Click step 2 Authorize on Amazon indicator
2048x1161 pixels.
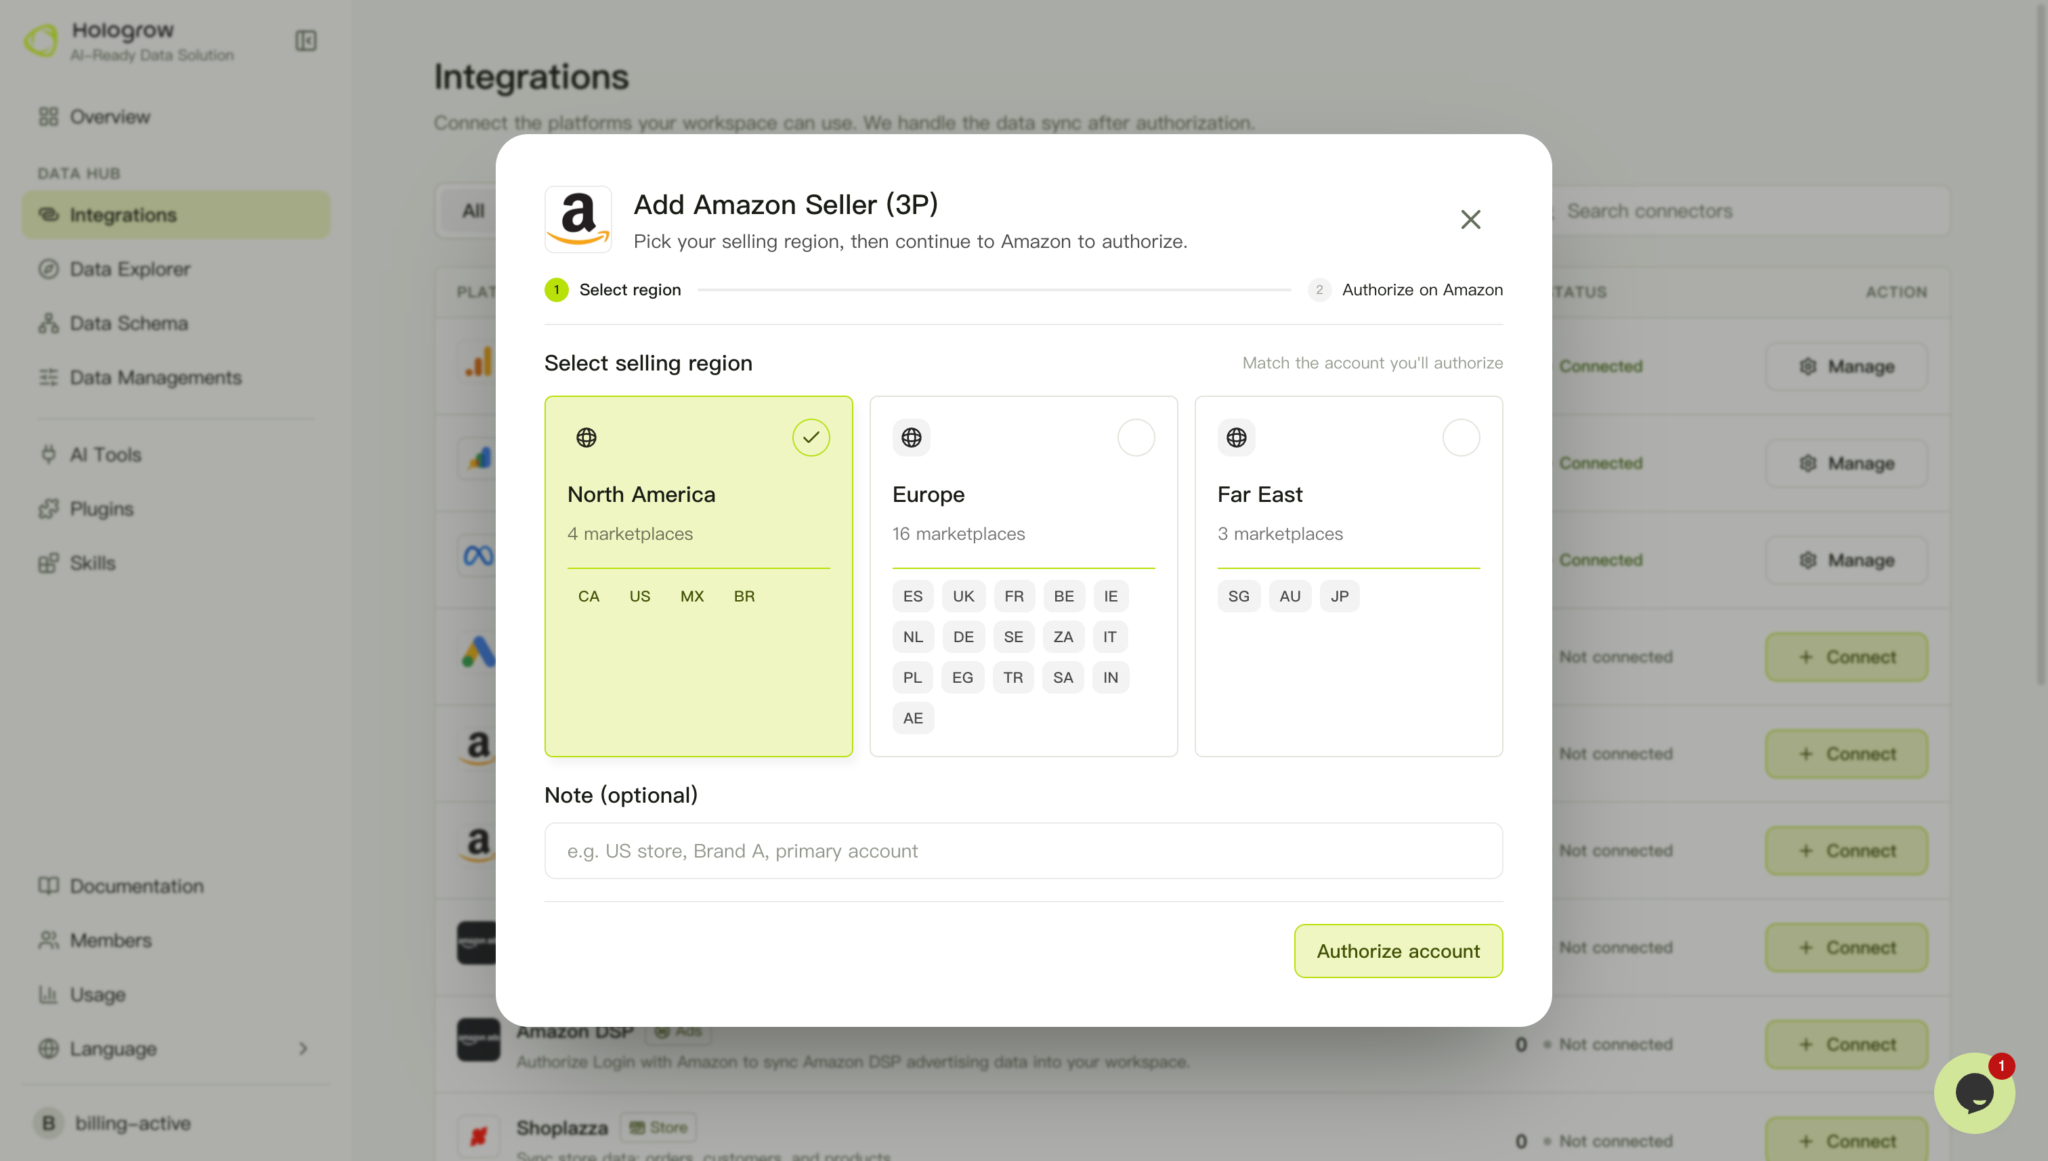(x=1405, y=290)
